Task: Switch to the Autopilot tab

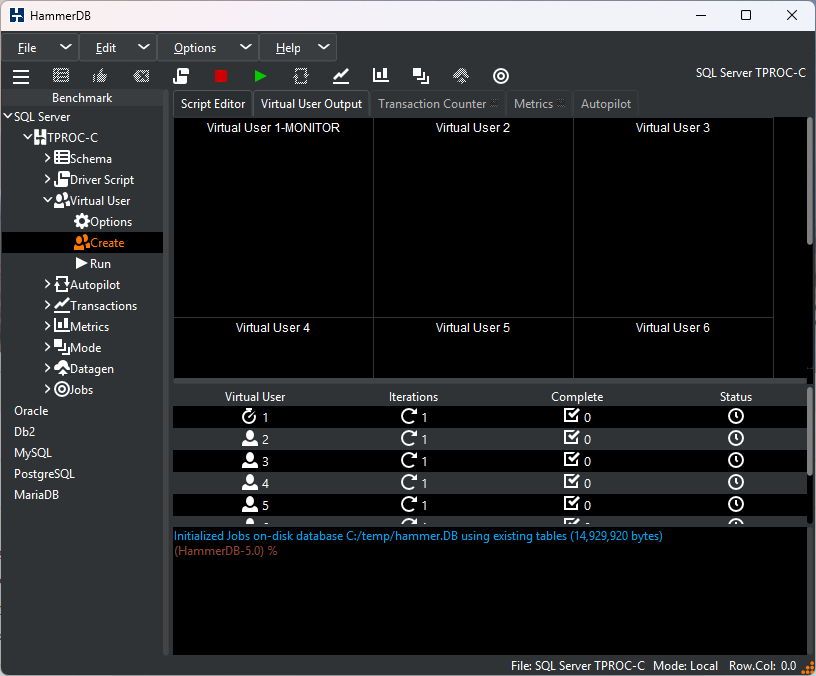Action: click(x=606, y=104)
